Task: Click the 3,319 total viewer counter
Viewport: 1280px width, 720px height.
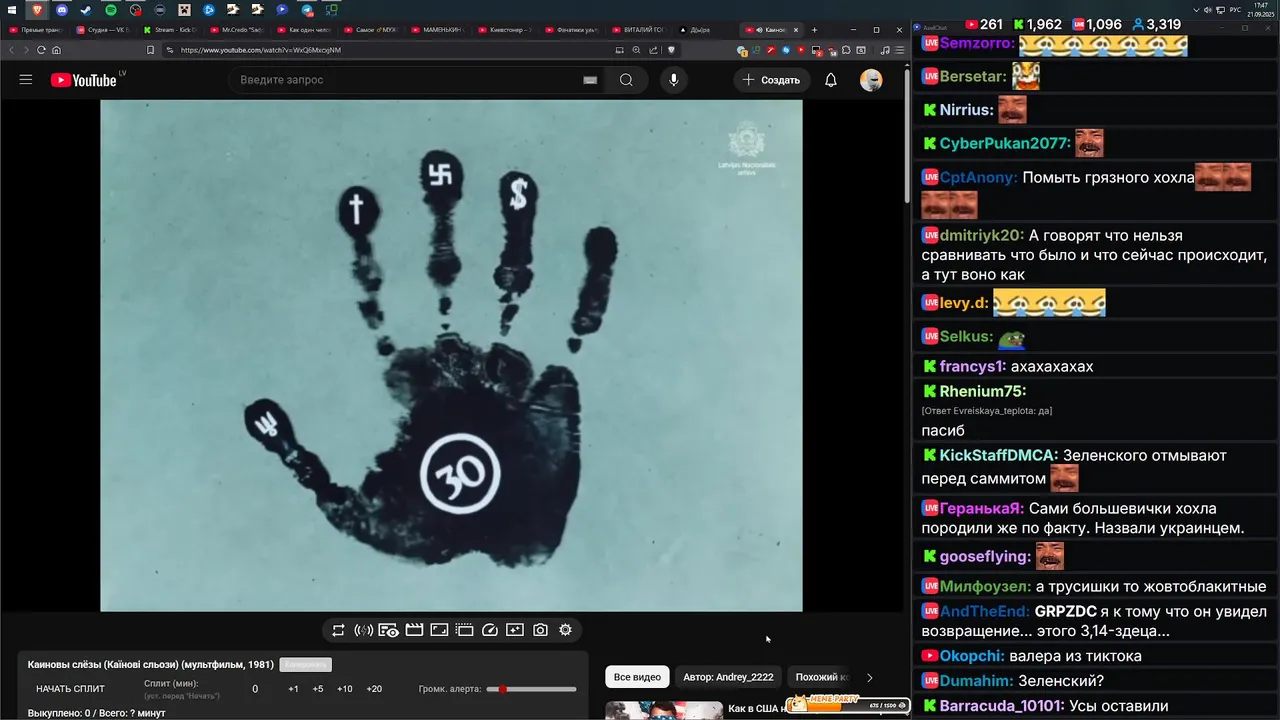Action: tap(1154, 24)
